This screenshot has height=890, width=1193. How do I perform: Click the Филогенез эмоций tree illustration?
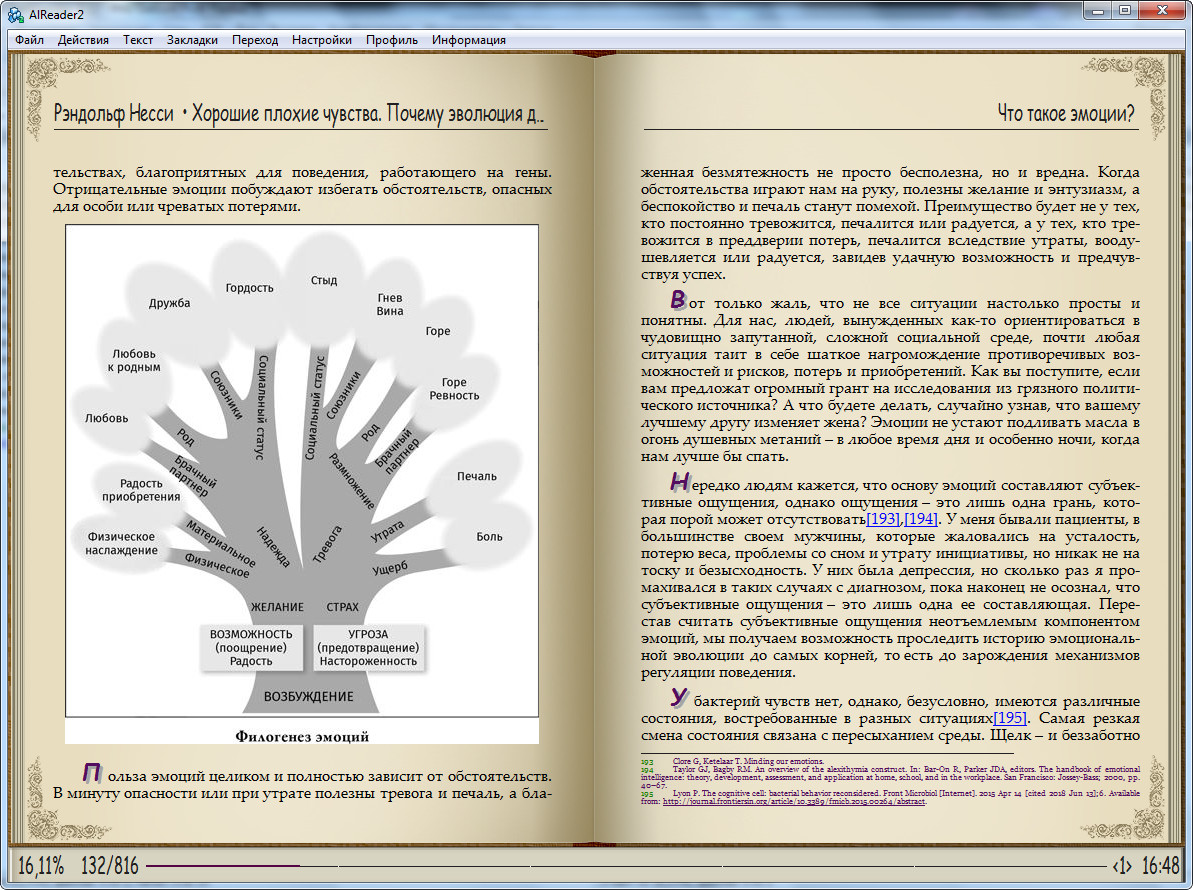[x=302, y=471]
